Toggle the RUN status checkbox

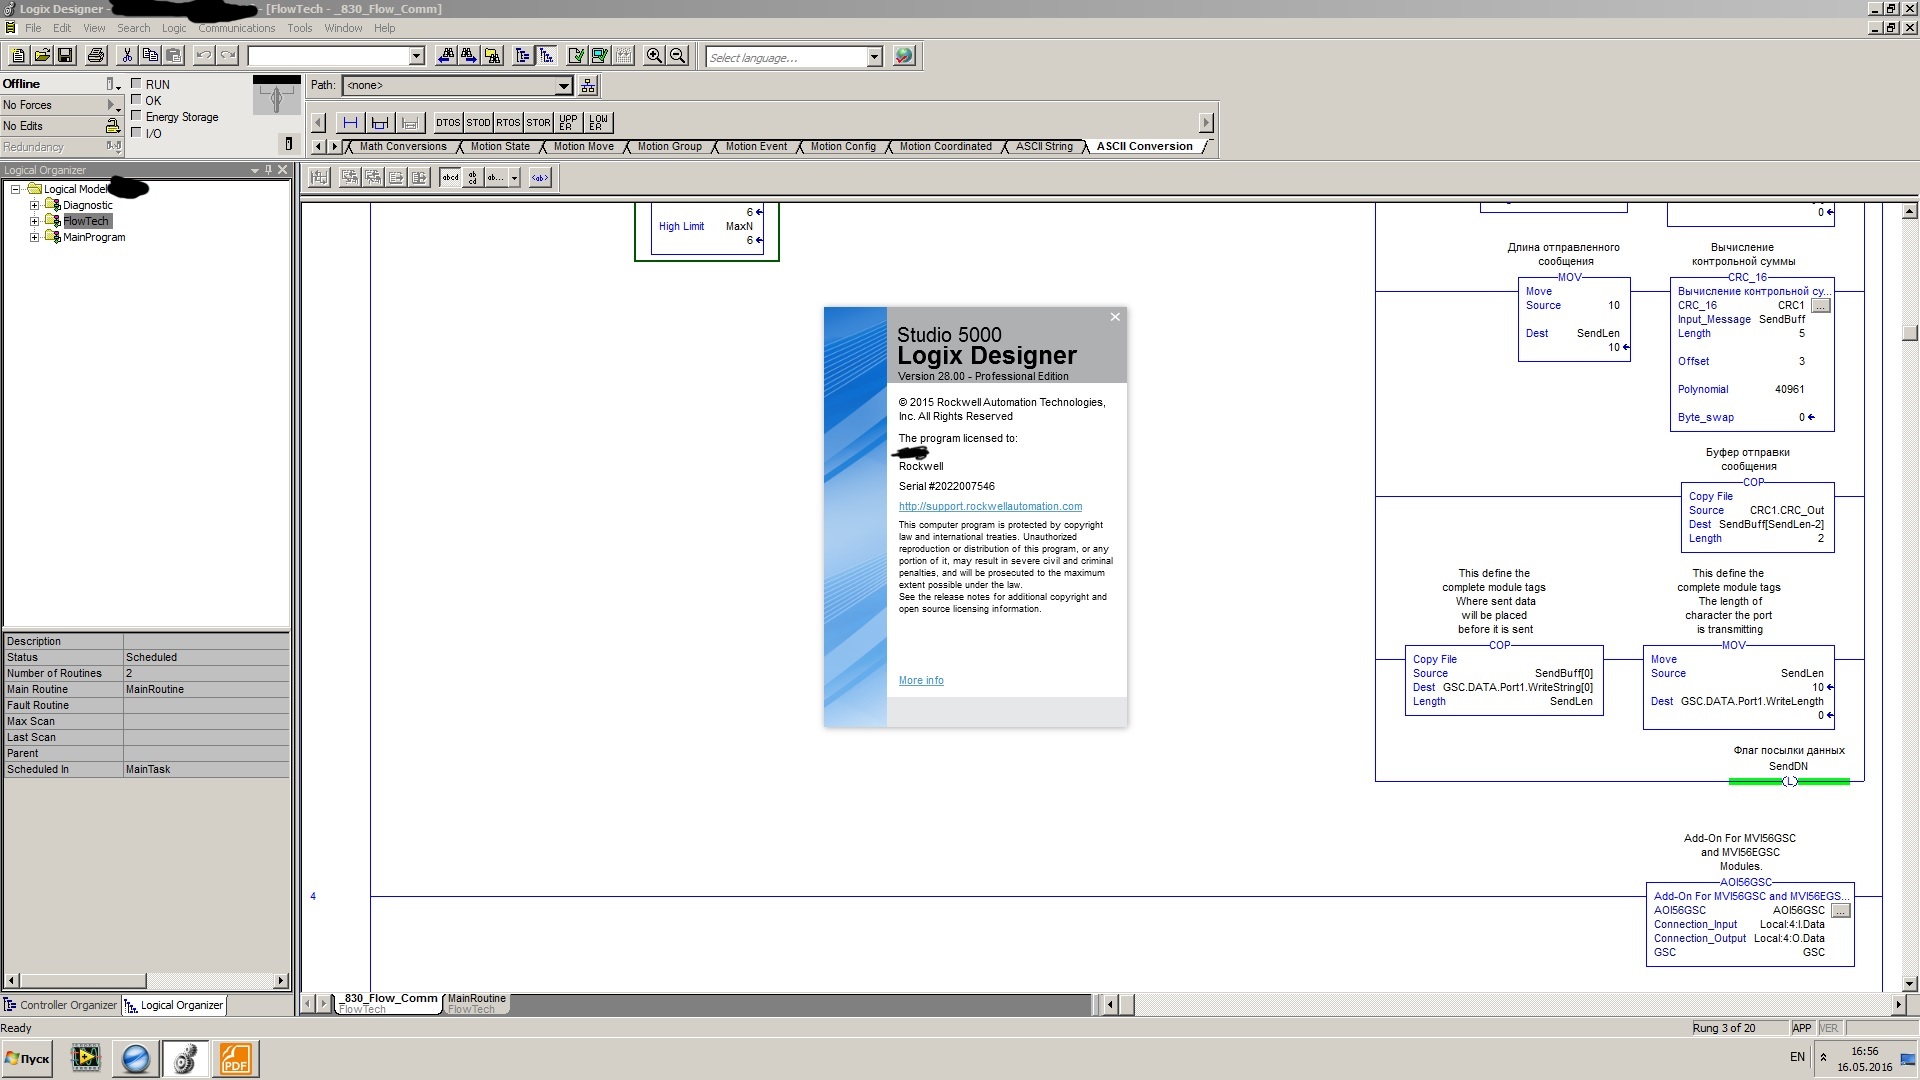click(137, 84)
